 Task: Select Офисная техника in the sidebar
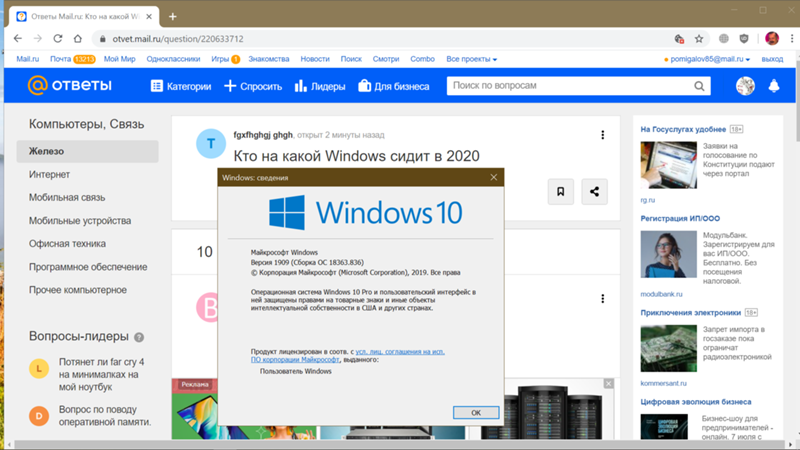click(67, 243)
